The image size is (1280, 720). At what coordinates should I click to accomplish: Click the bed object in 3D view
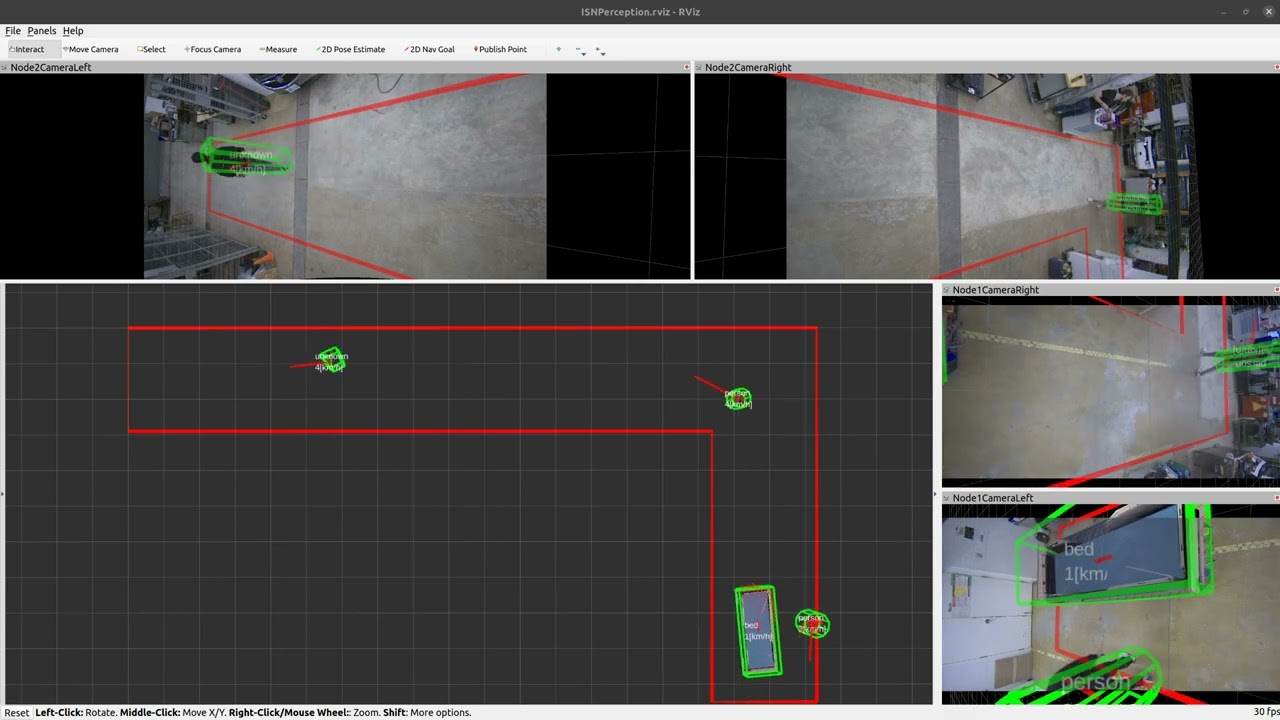[x=758, y=632]
